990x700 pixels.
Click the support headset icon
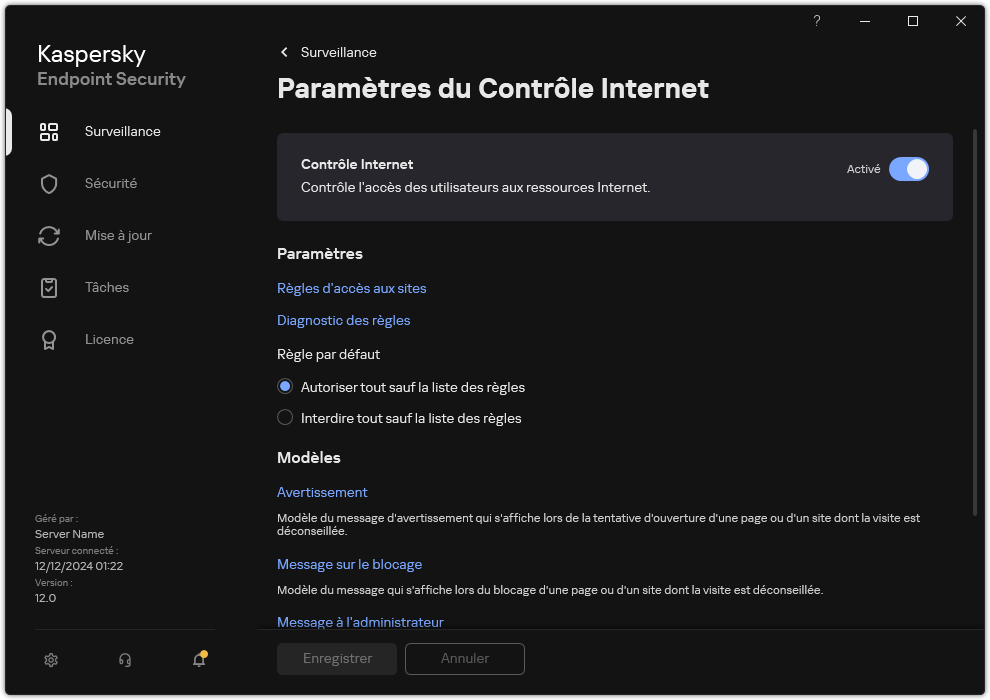(x=124, y=660)
